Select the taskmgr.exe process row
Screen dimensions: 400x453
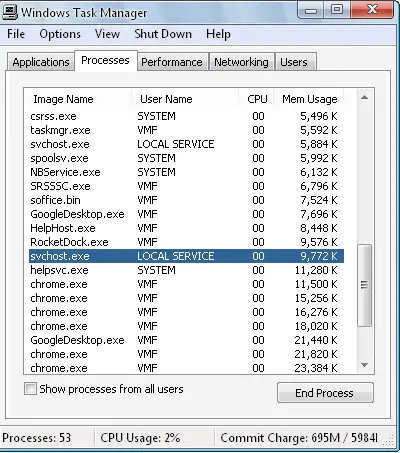(x=186, y=130)
